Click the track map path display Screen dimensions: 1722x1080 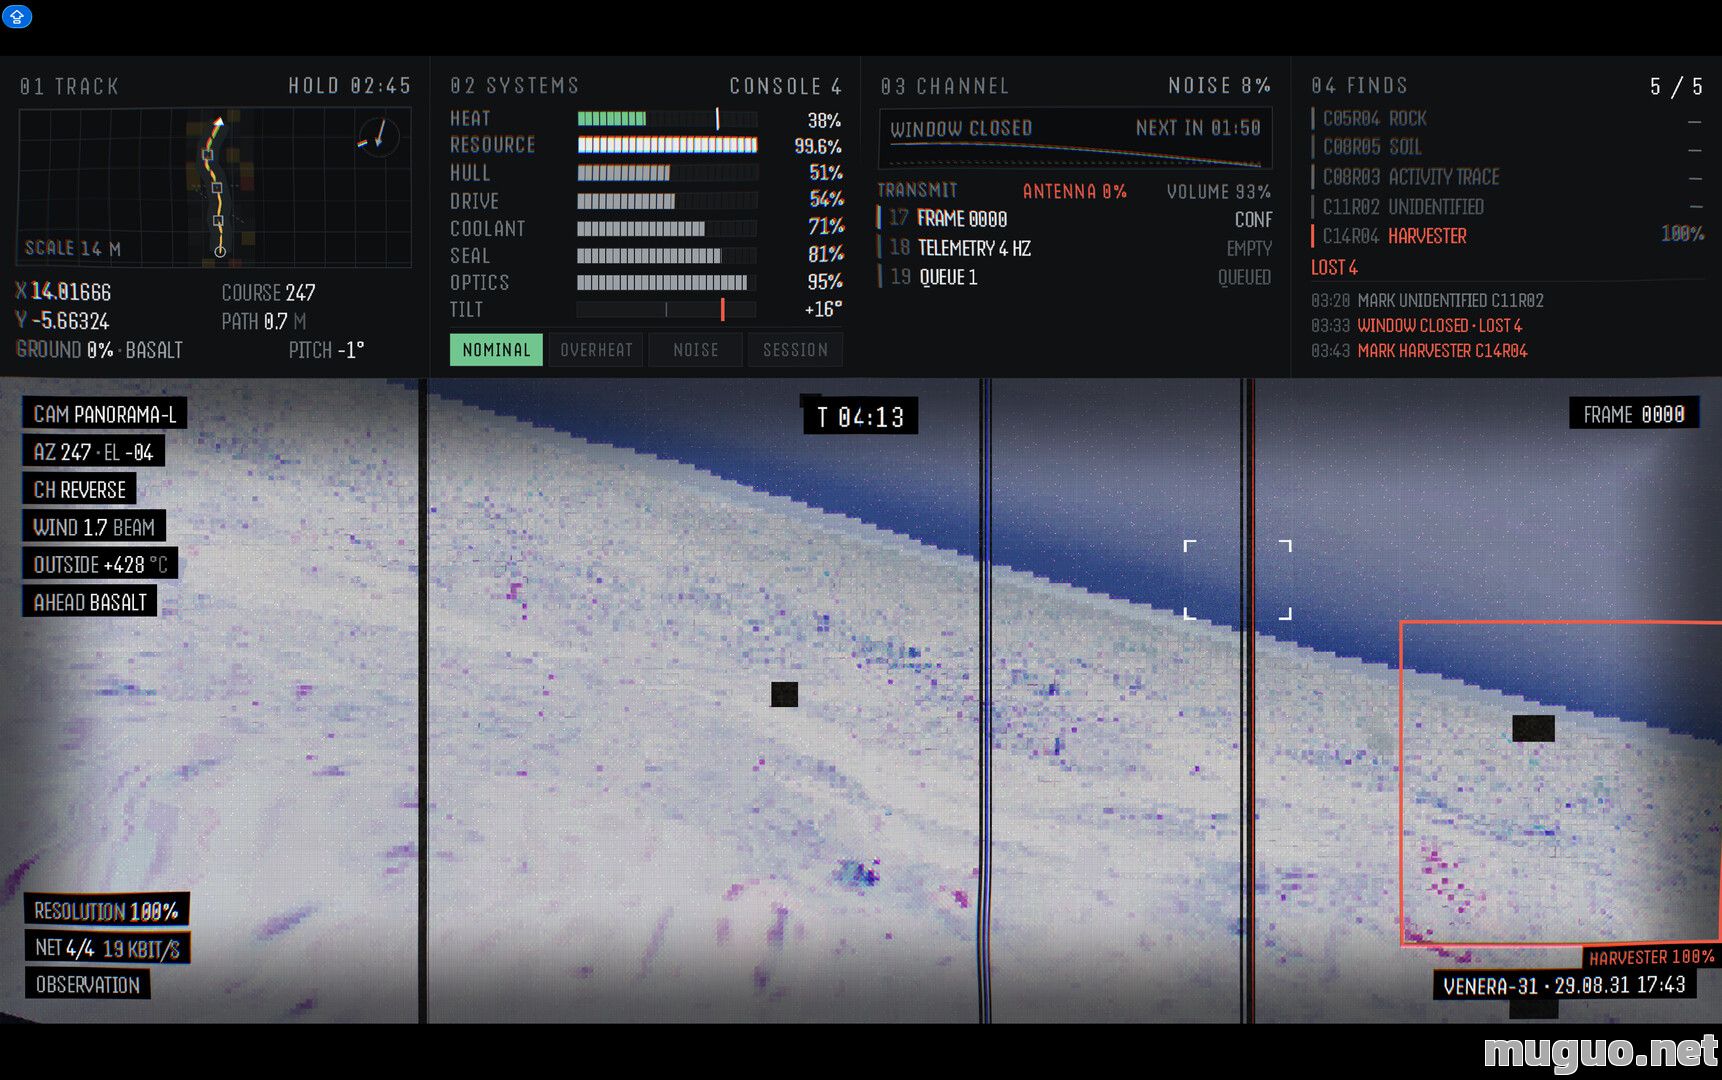coord(214,187)
